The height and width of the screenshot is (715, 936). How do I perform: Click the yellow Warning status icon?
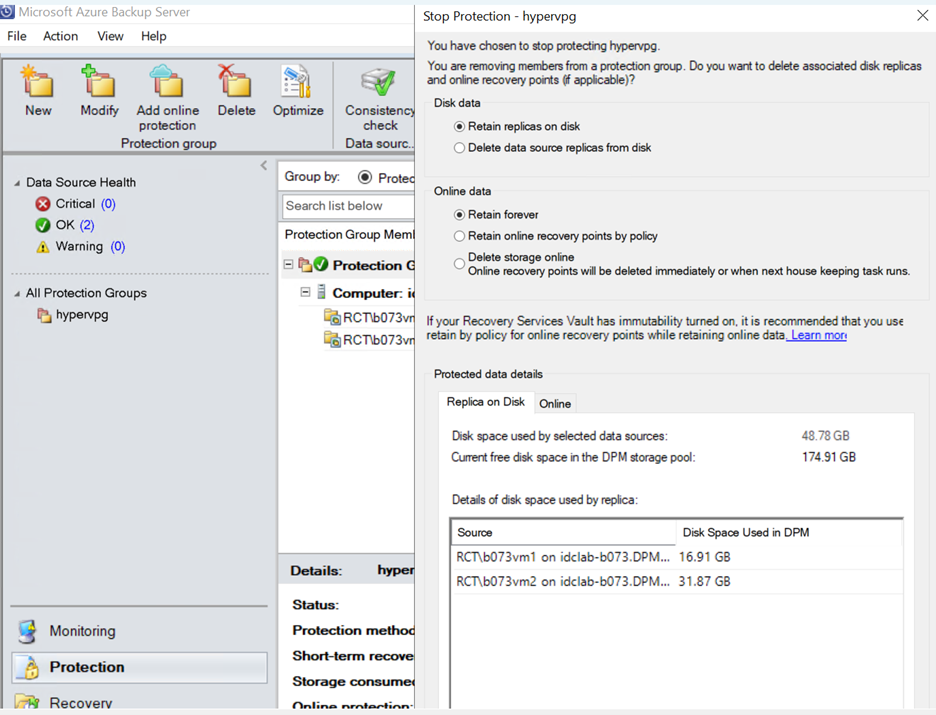[43, 246]
